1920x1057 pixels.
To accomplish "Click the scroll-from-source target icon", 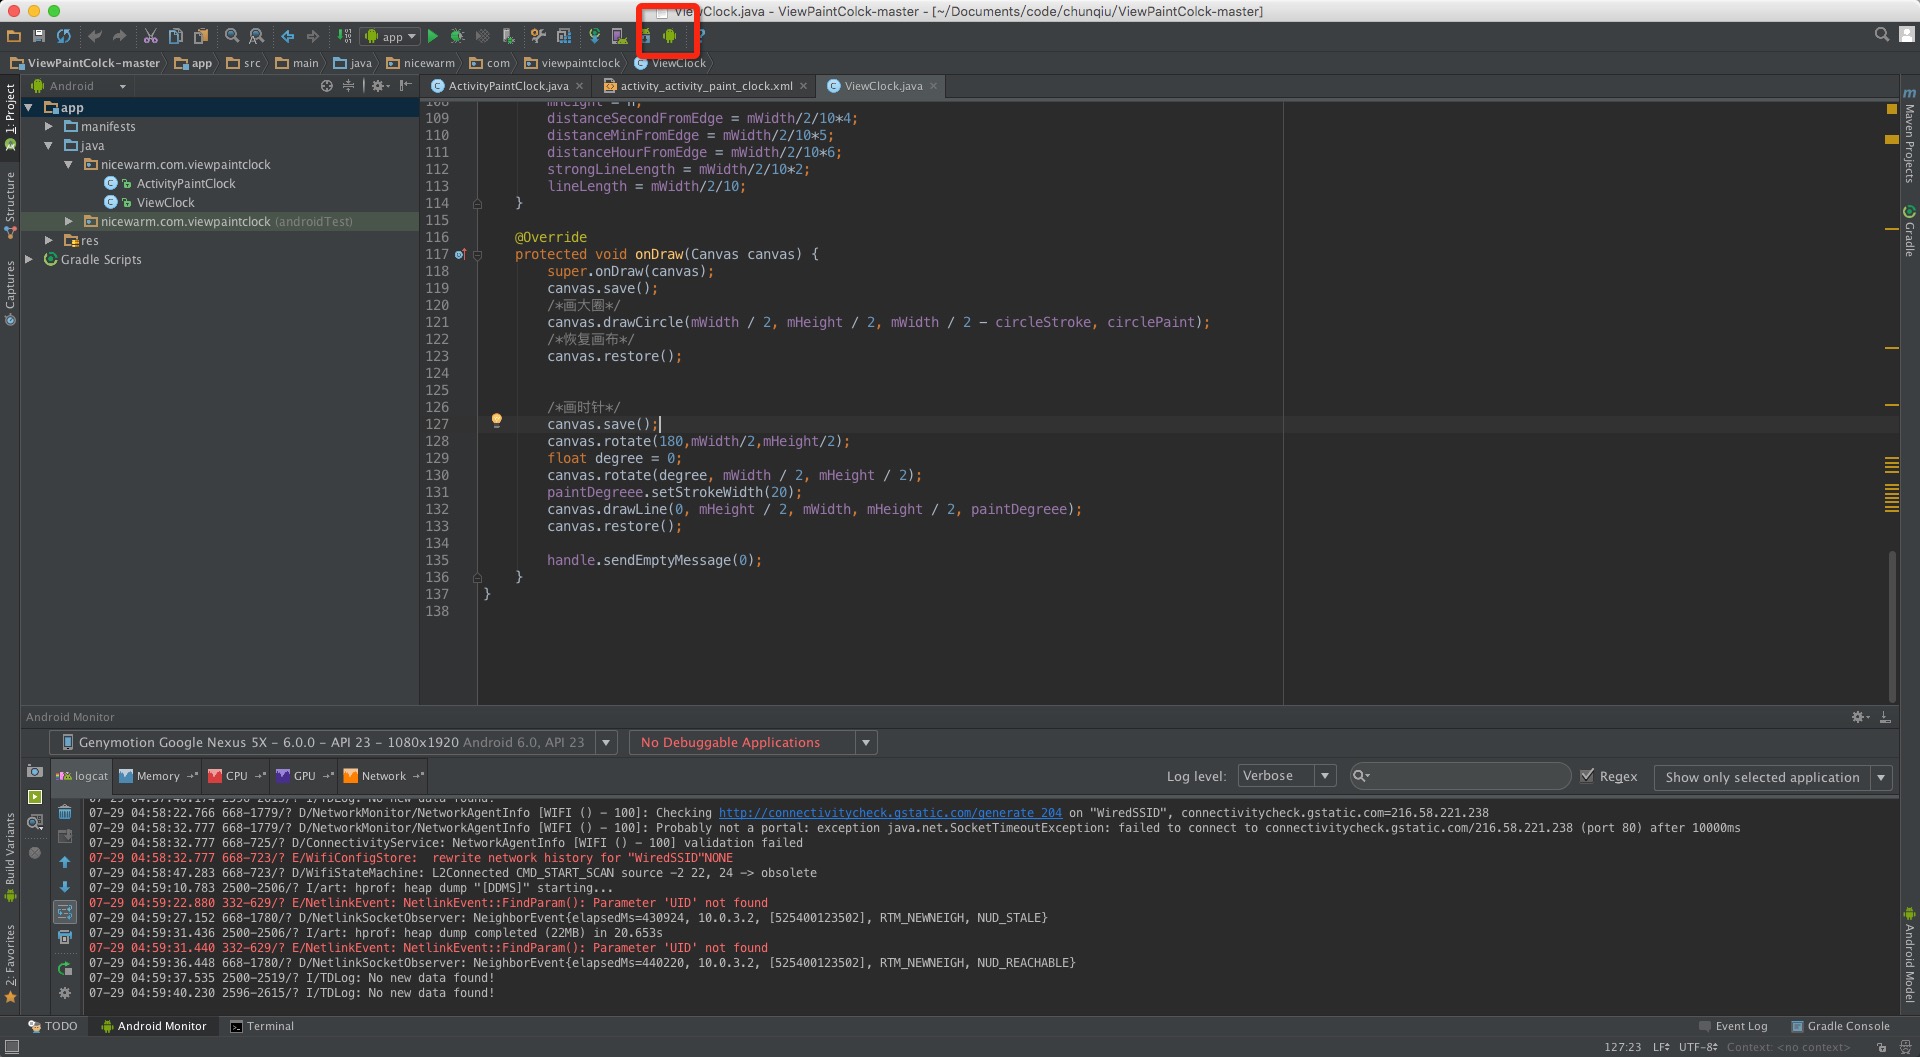I will pos(326,86).
